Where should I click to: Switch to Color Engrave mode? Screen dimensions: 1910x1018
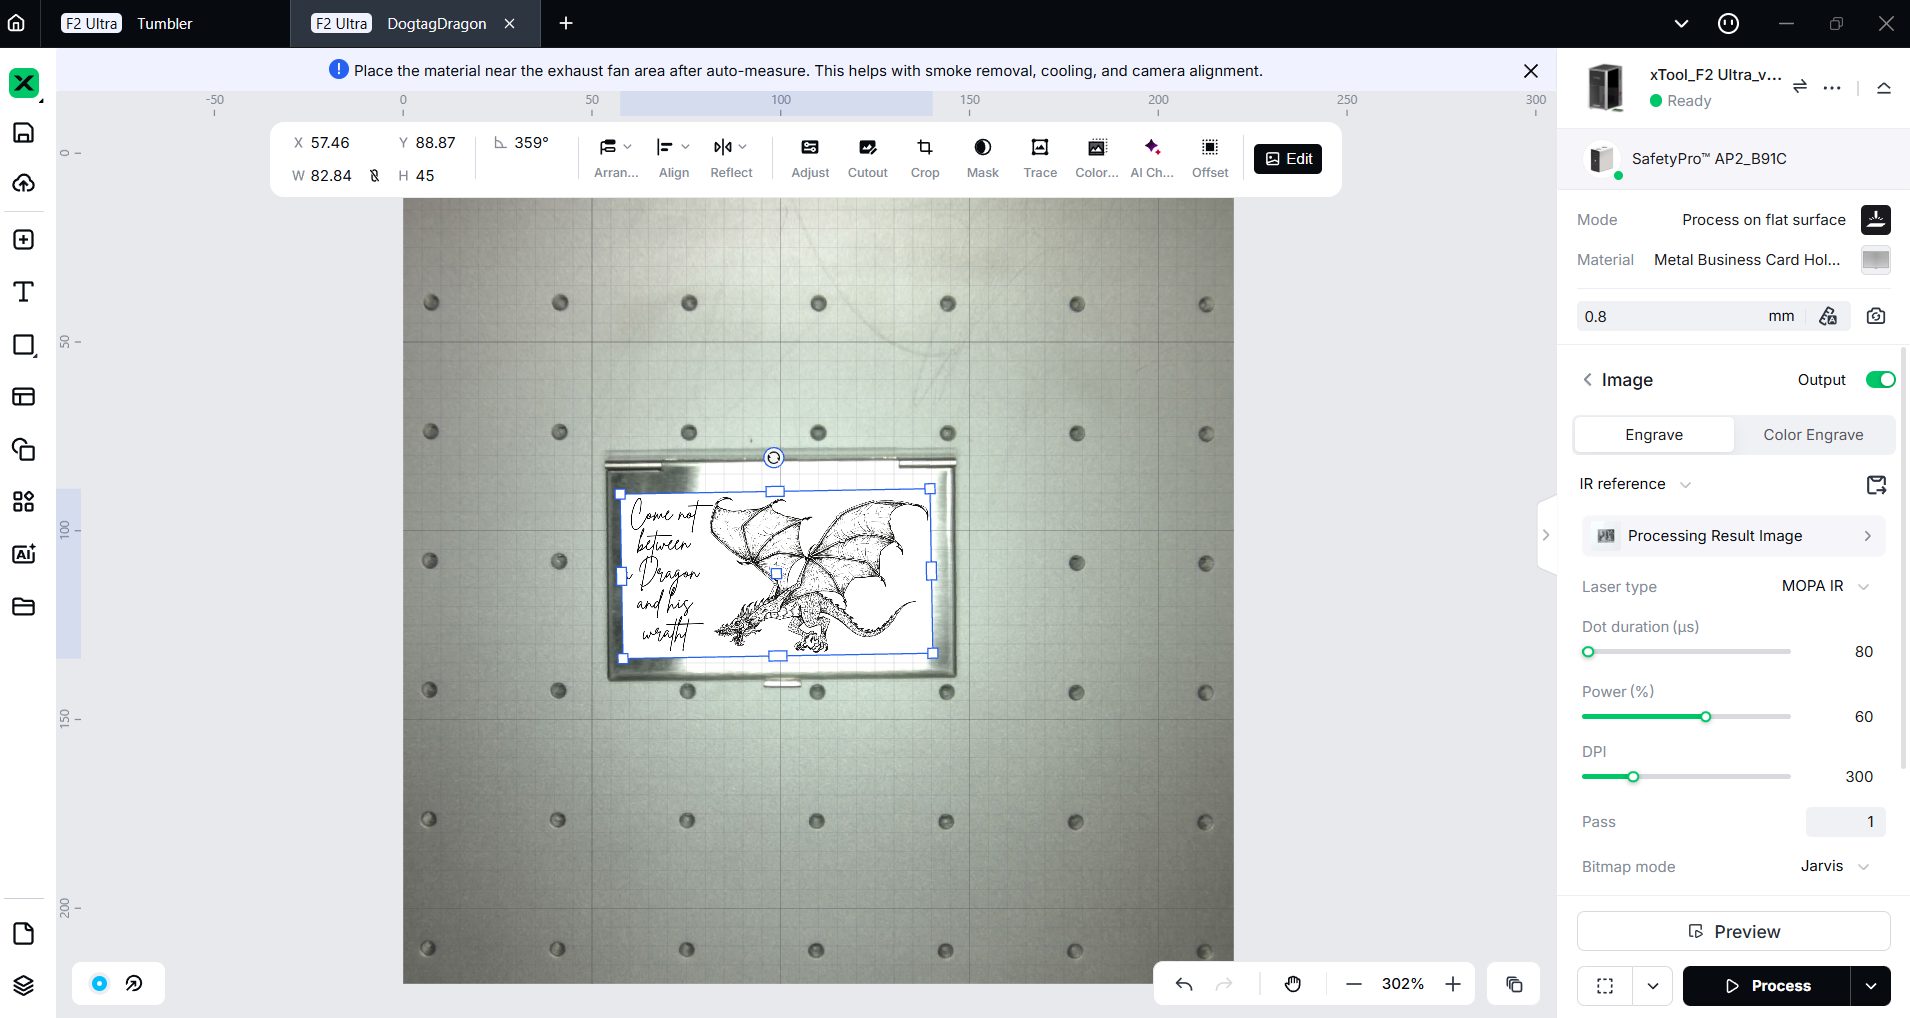[1812, 435]
